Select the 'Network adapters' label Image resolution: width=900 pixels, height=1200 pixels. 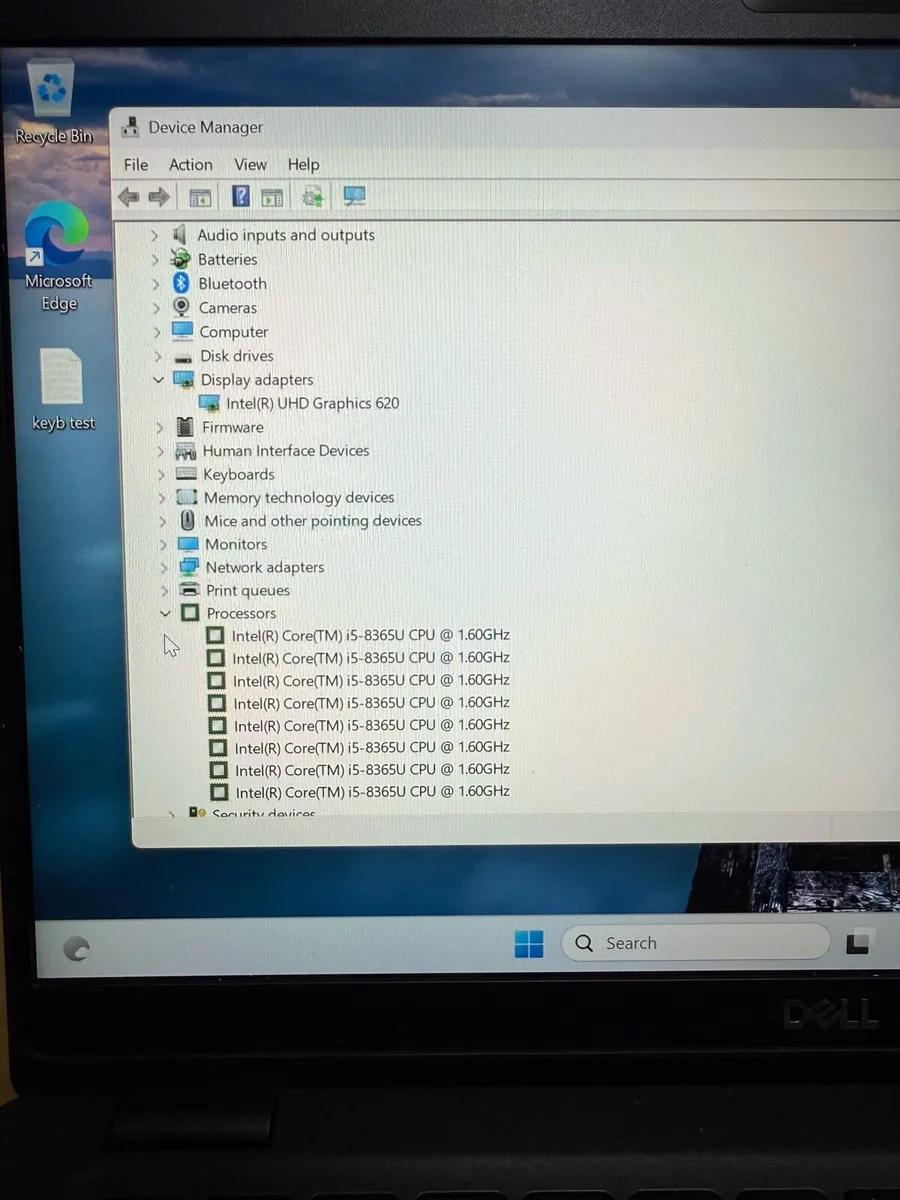coord(265,567)
